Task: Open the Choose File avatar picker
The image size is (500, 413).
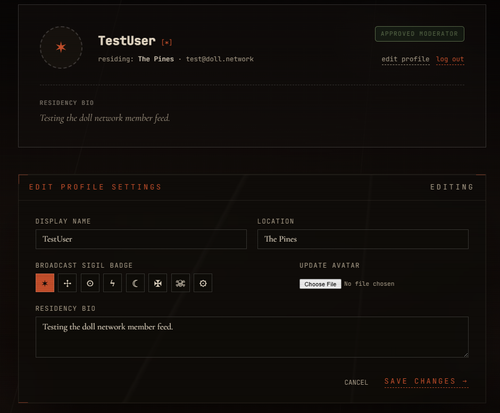Action: 320,284
